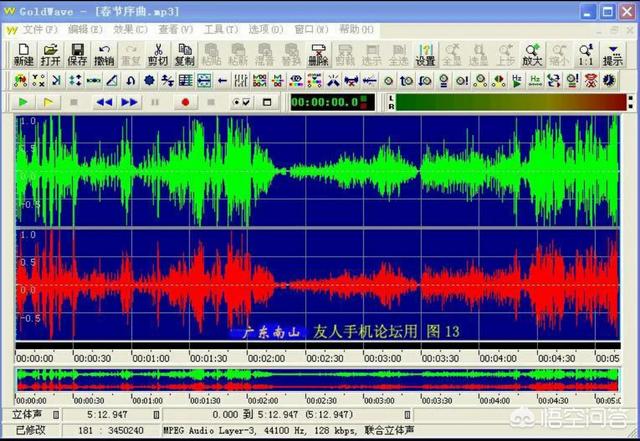This screenshot has height=441, width=640.
Task: Open the Dynamics effect icon with X marks
Action: click(38, 80)
